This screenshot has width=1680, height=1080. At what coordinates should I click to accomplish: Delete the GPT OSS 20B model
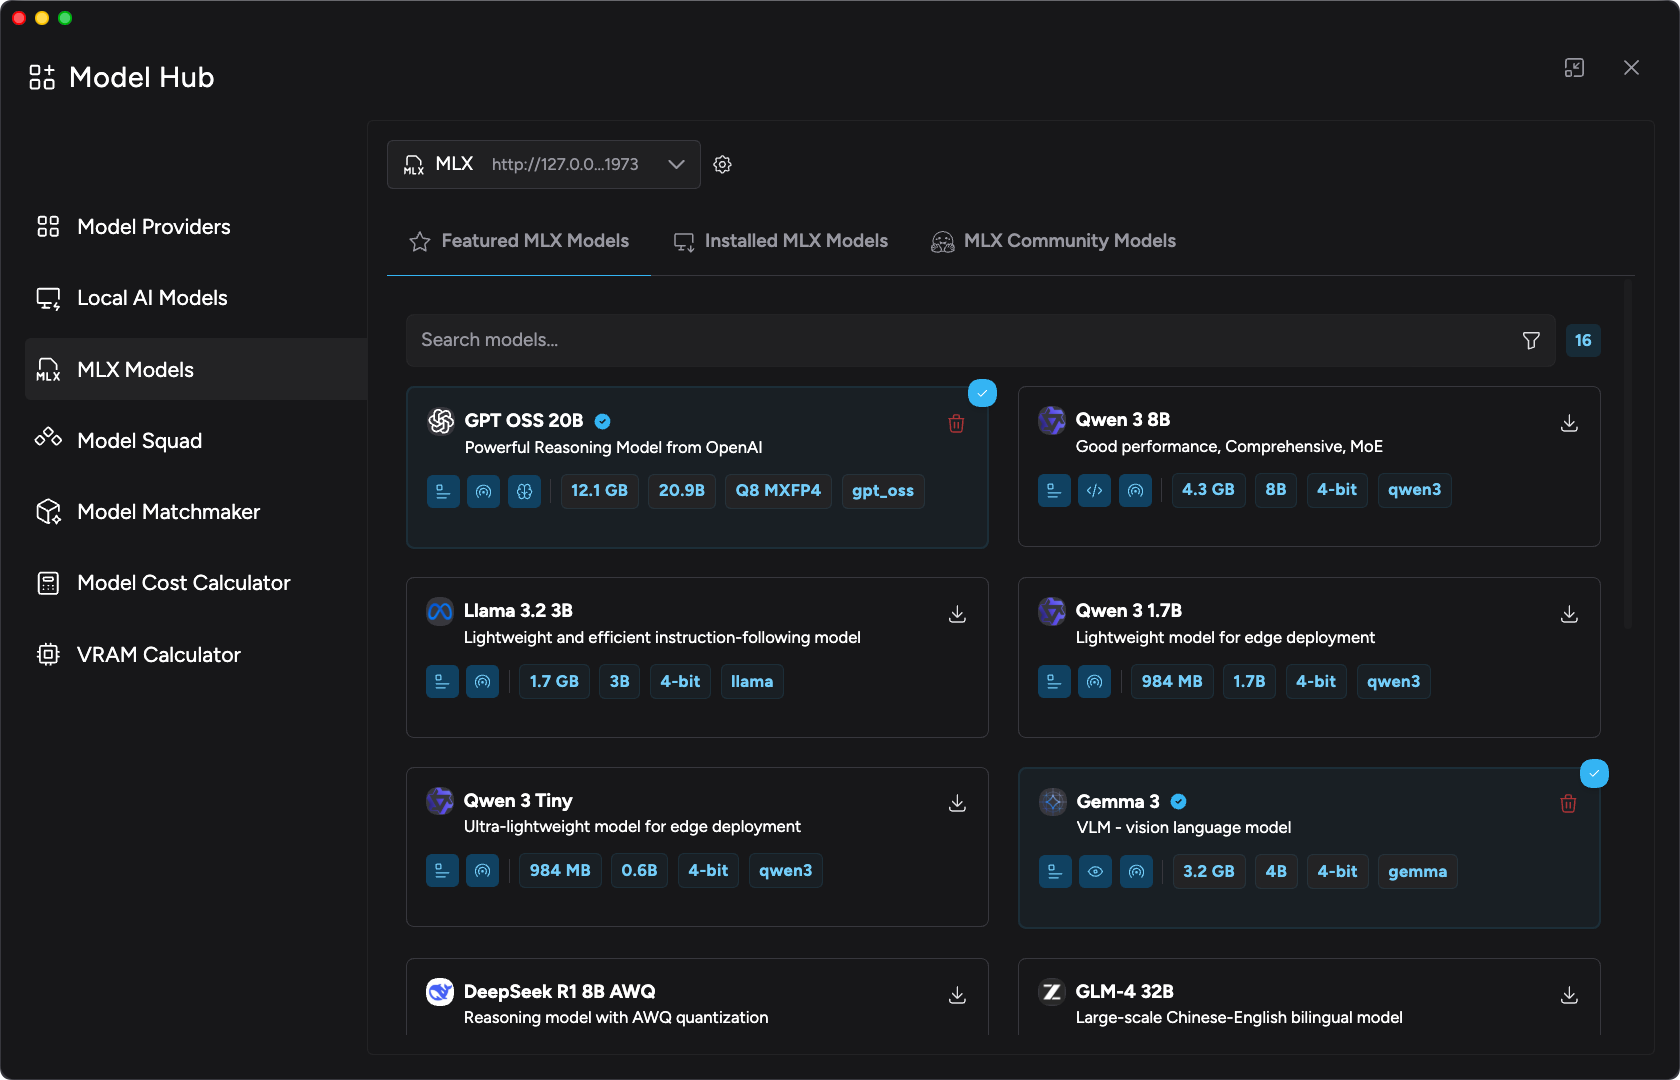point(956,424)
